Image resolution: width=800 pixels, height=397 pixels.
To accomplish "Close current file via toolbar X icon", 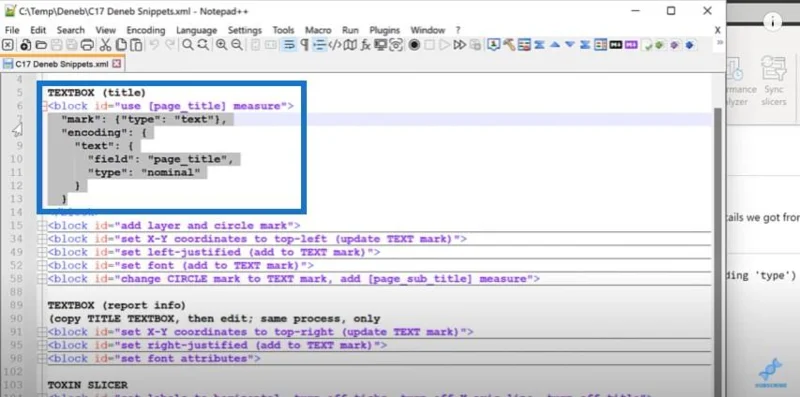I will 8,45.
